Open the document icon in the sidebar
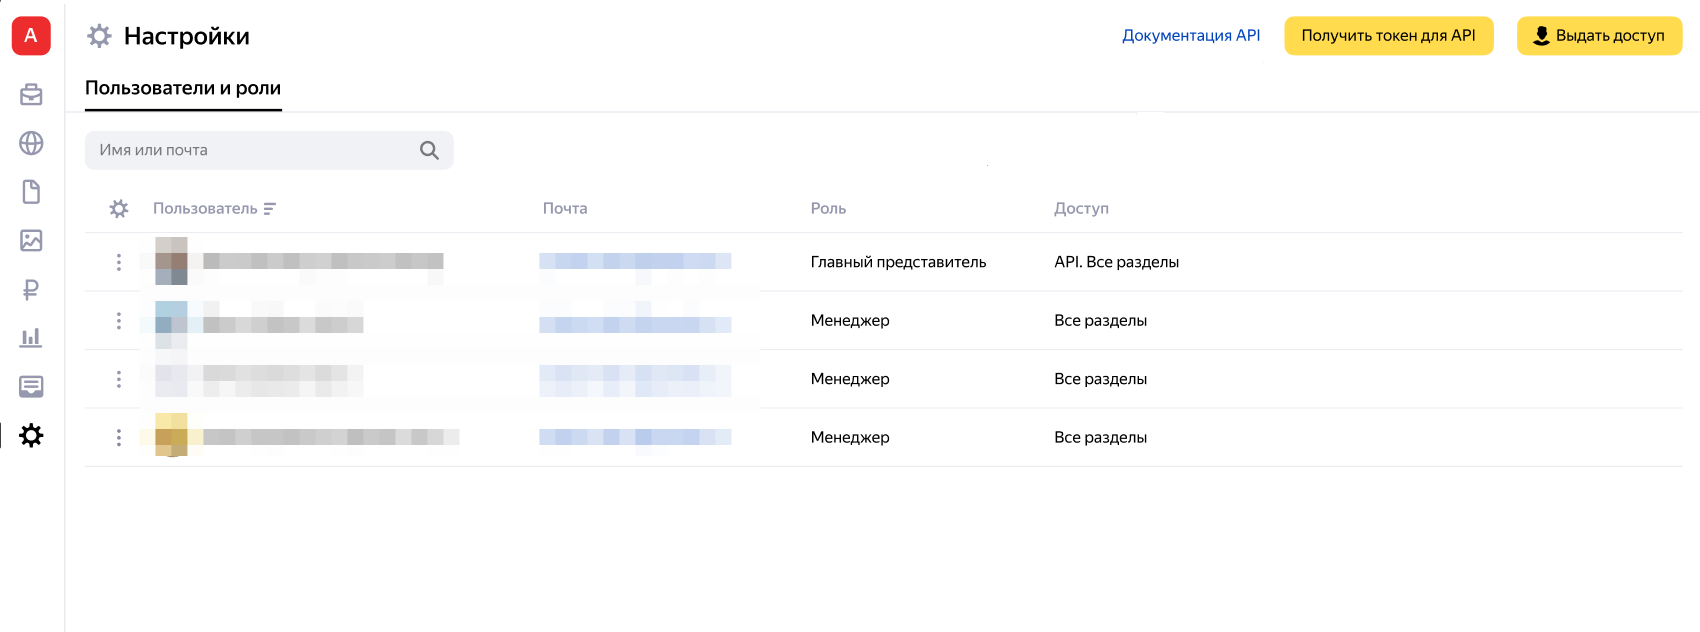 [31, 192]
